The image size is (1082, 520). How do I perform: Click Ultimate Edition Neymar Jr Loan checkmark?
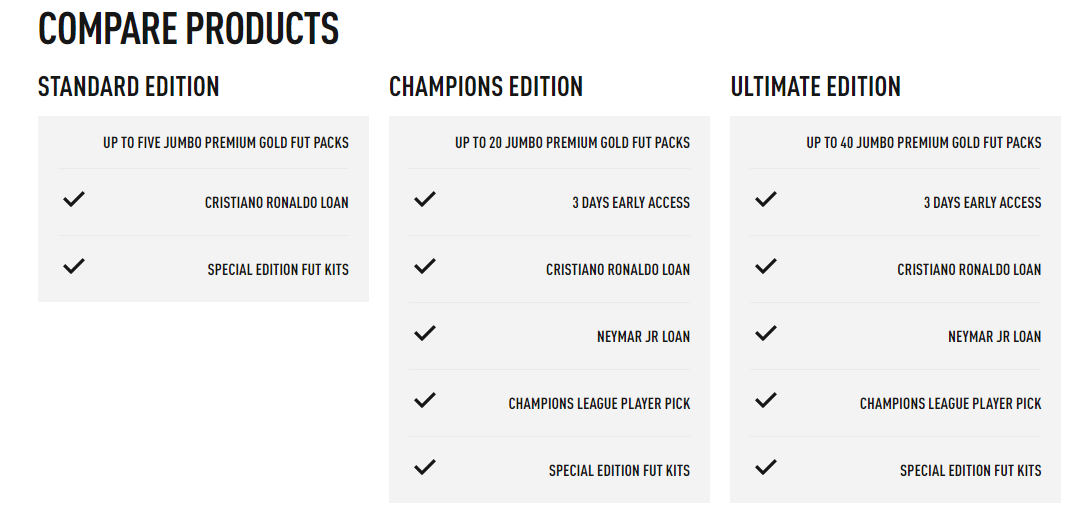pos(766,333)
